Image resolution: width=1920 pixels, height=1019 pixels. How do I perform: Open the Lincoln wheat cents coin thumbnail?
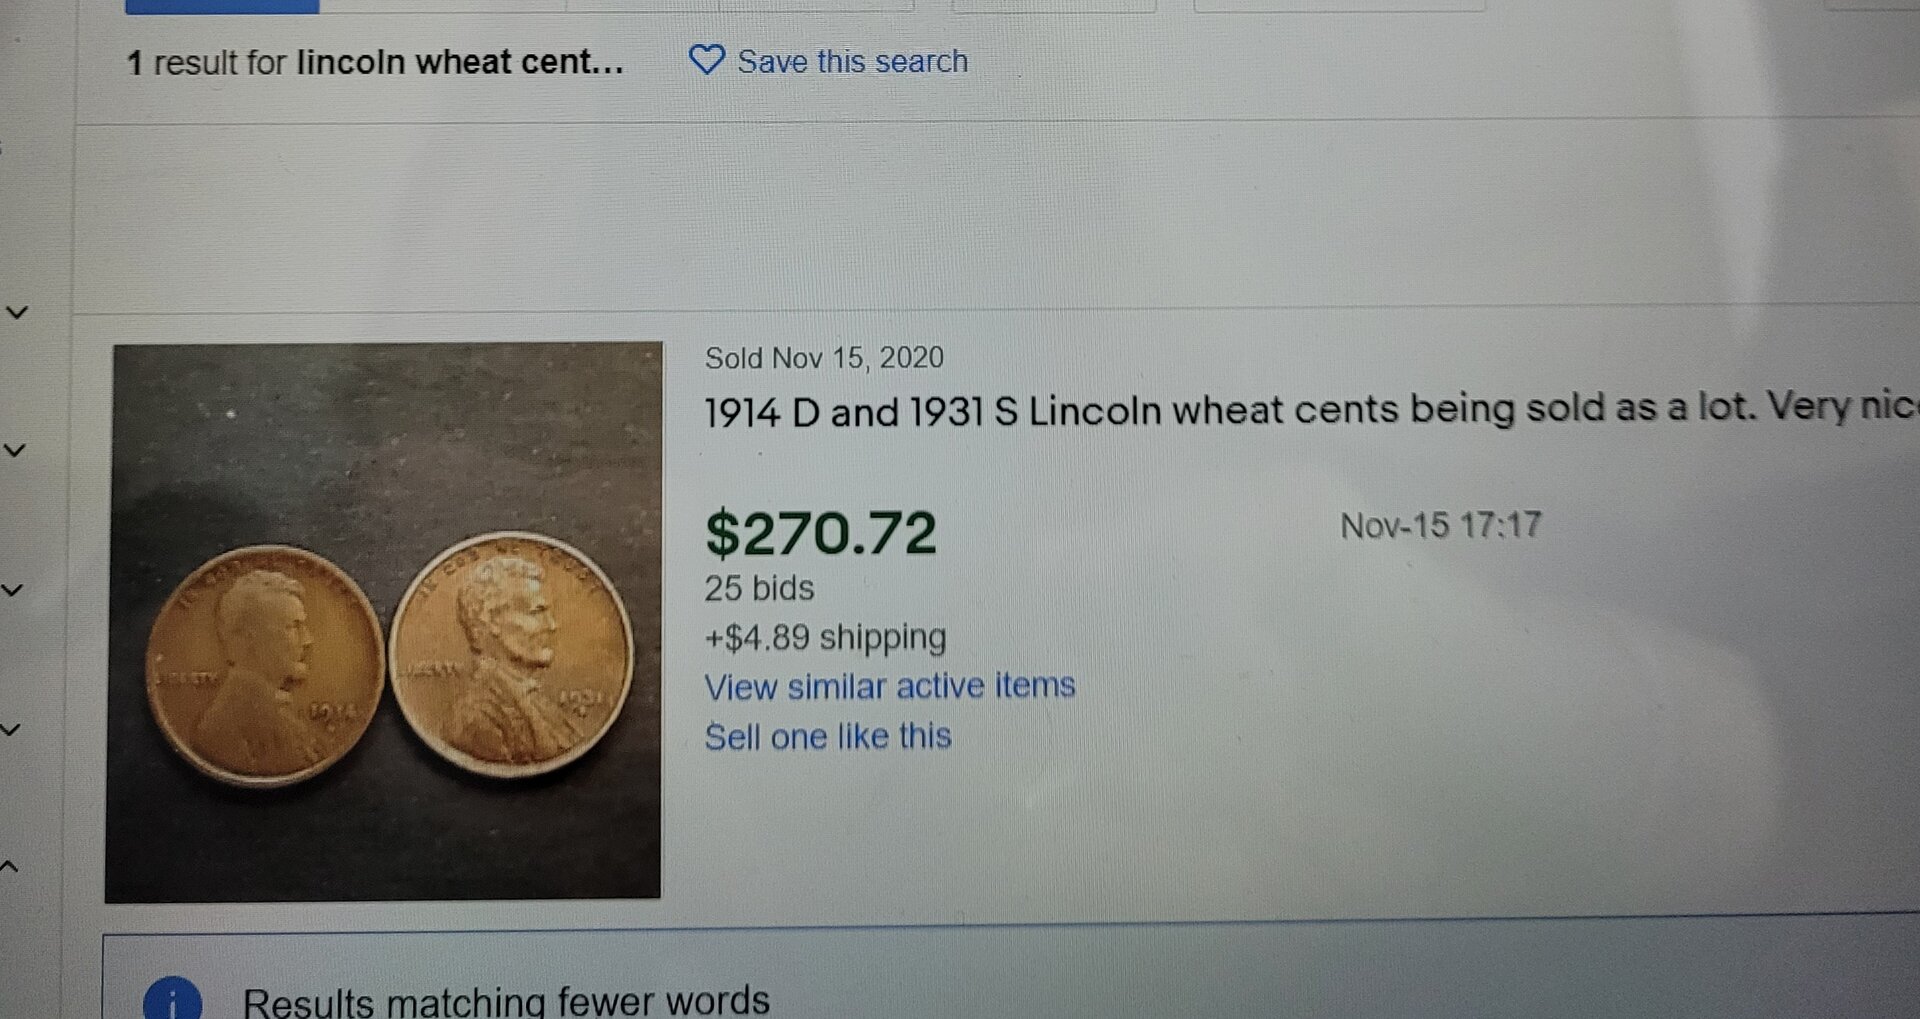[384, 622]
